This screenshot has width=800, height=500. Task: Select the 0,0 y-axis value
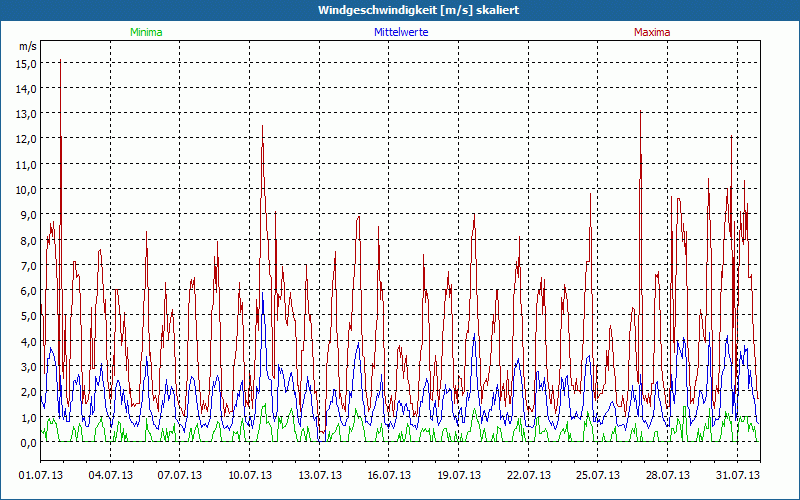tap(30, 442)
